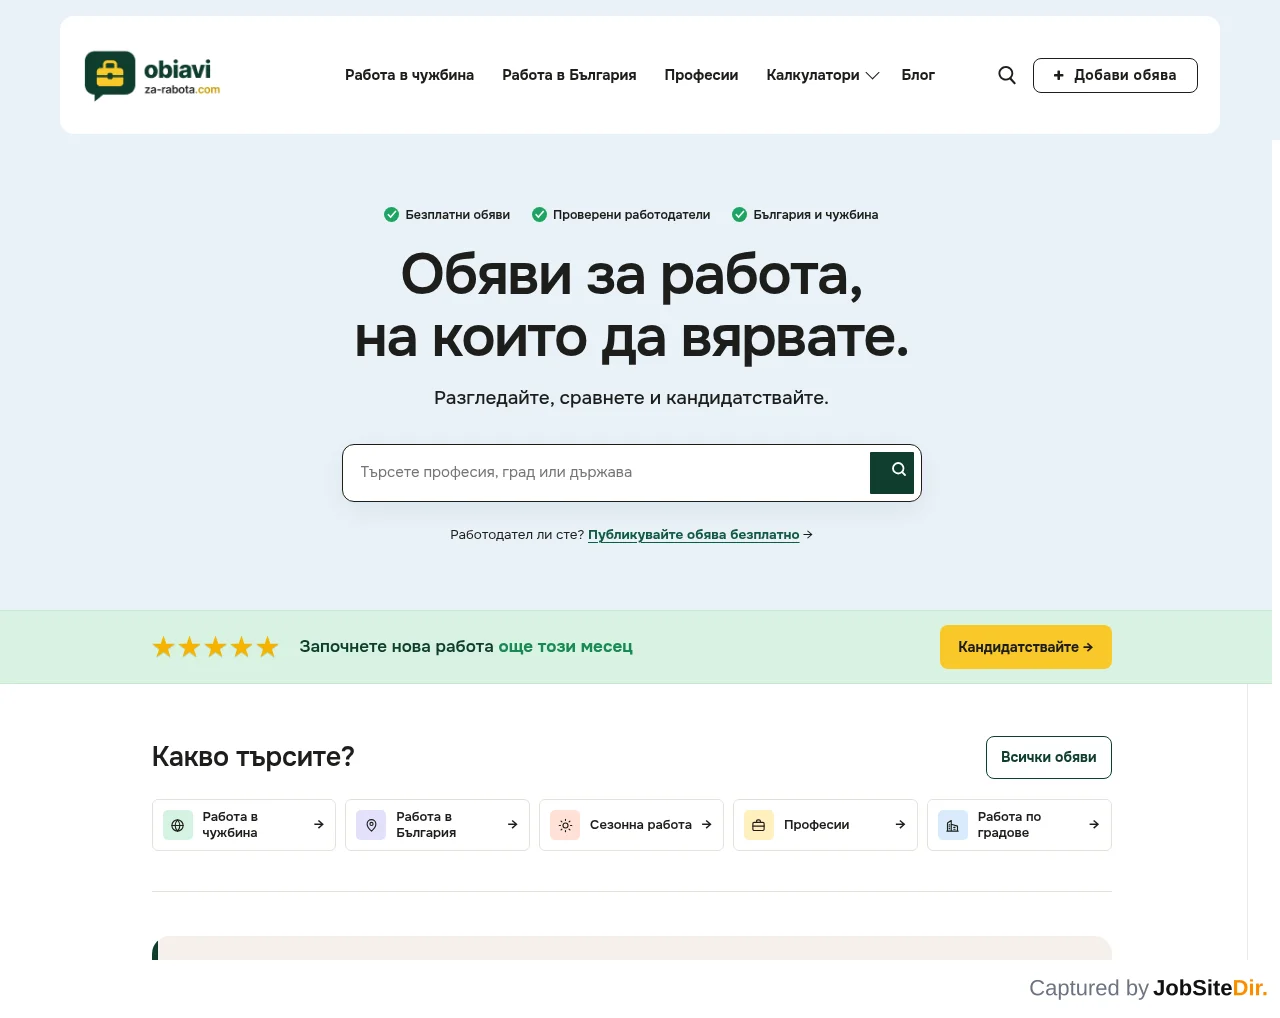Open the header search magnifier icon
This screenshot has width=1280, height=1018.
[1007, 75]
